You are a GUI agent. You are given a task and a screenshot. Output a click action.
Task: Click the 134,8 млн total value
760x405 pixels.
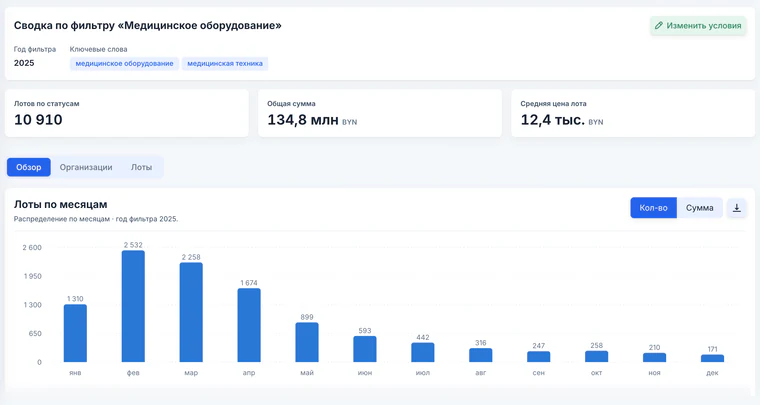pyautogui.click(x=303, y=120)
